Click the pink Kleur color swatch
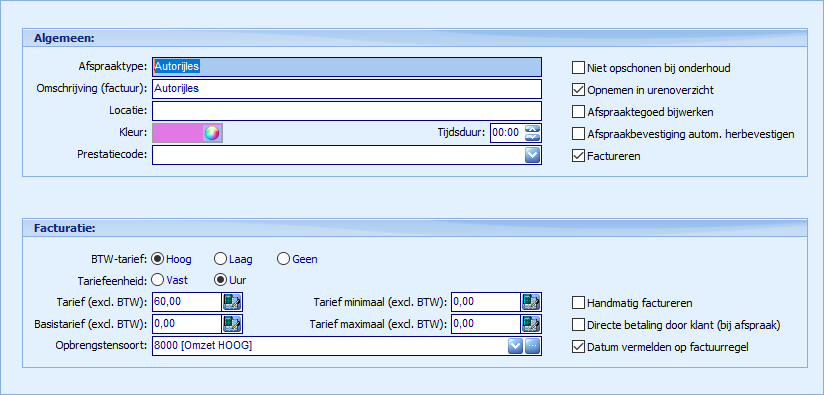824x395 pixels. click(178, 133)
